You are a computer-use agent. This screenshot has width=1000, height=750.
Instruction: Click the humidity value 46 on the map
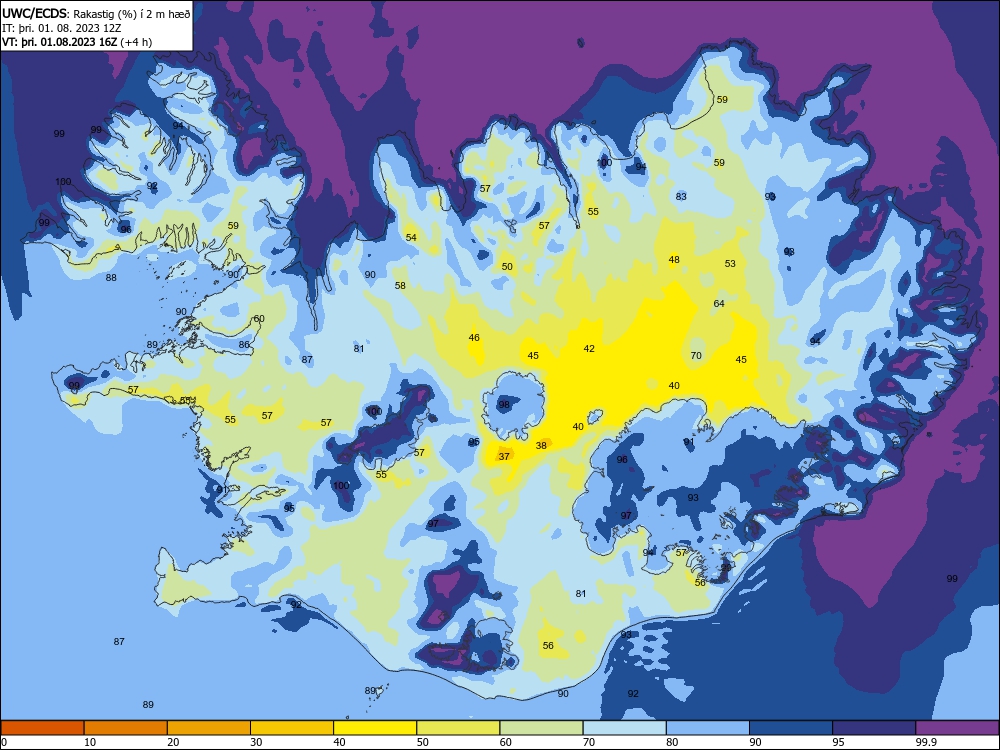pyautogui.click(x=474, y=338)
